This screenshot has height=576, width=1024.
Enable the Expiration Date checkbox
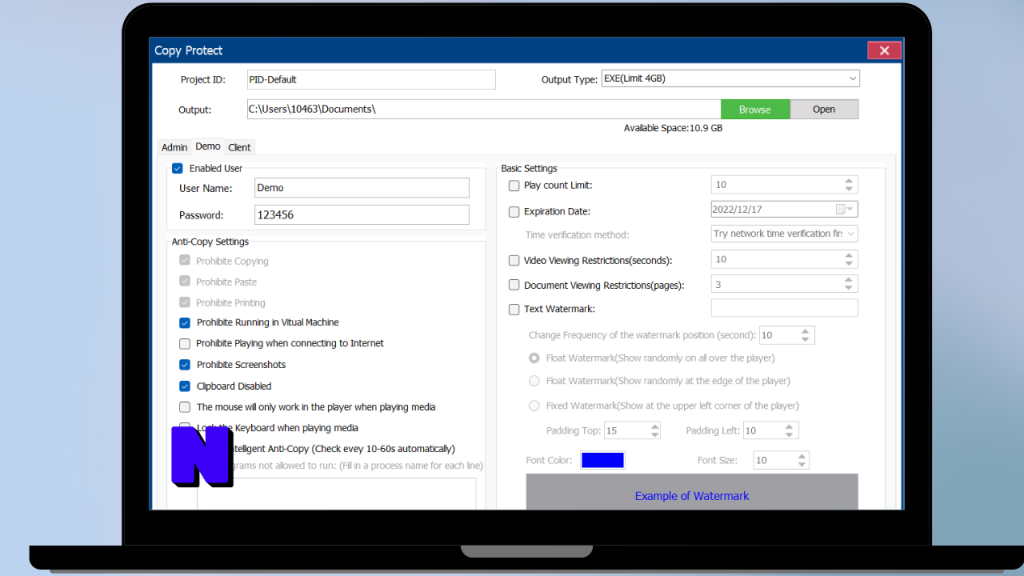point(514,212)
